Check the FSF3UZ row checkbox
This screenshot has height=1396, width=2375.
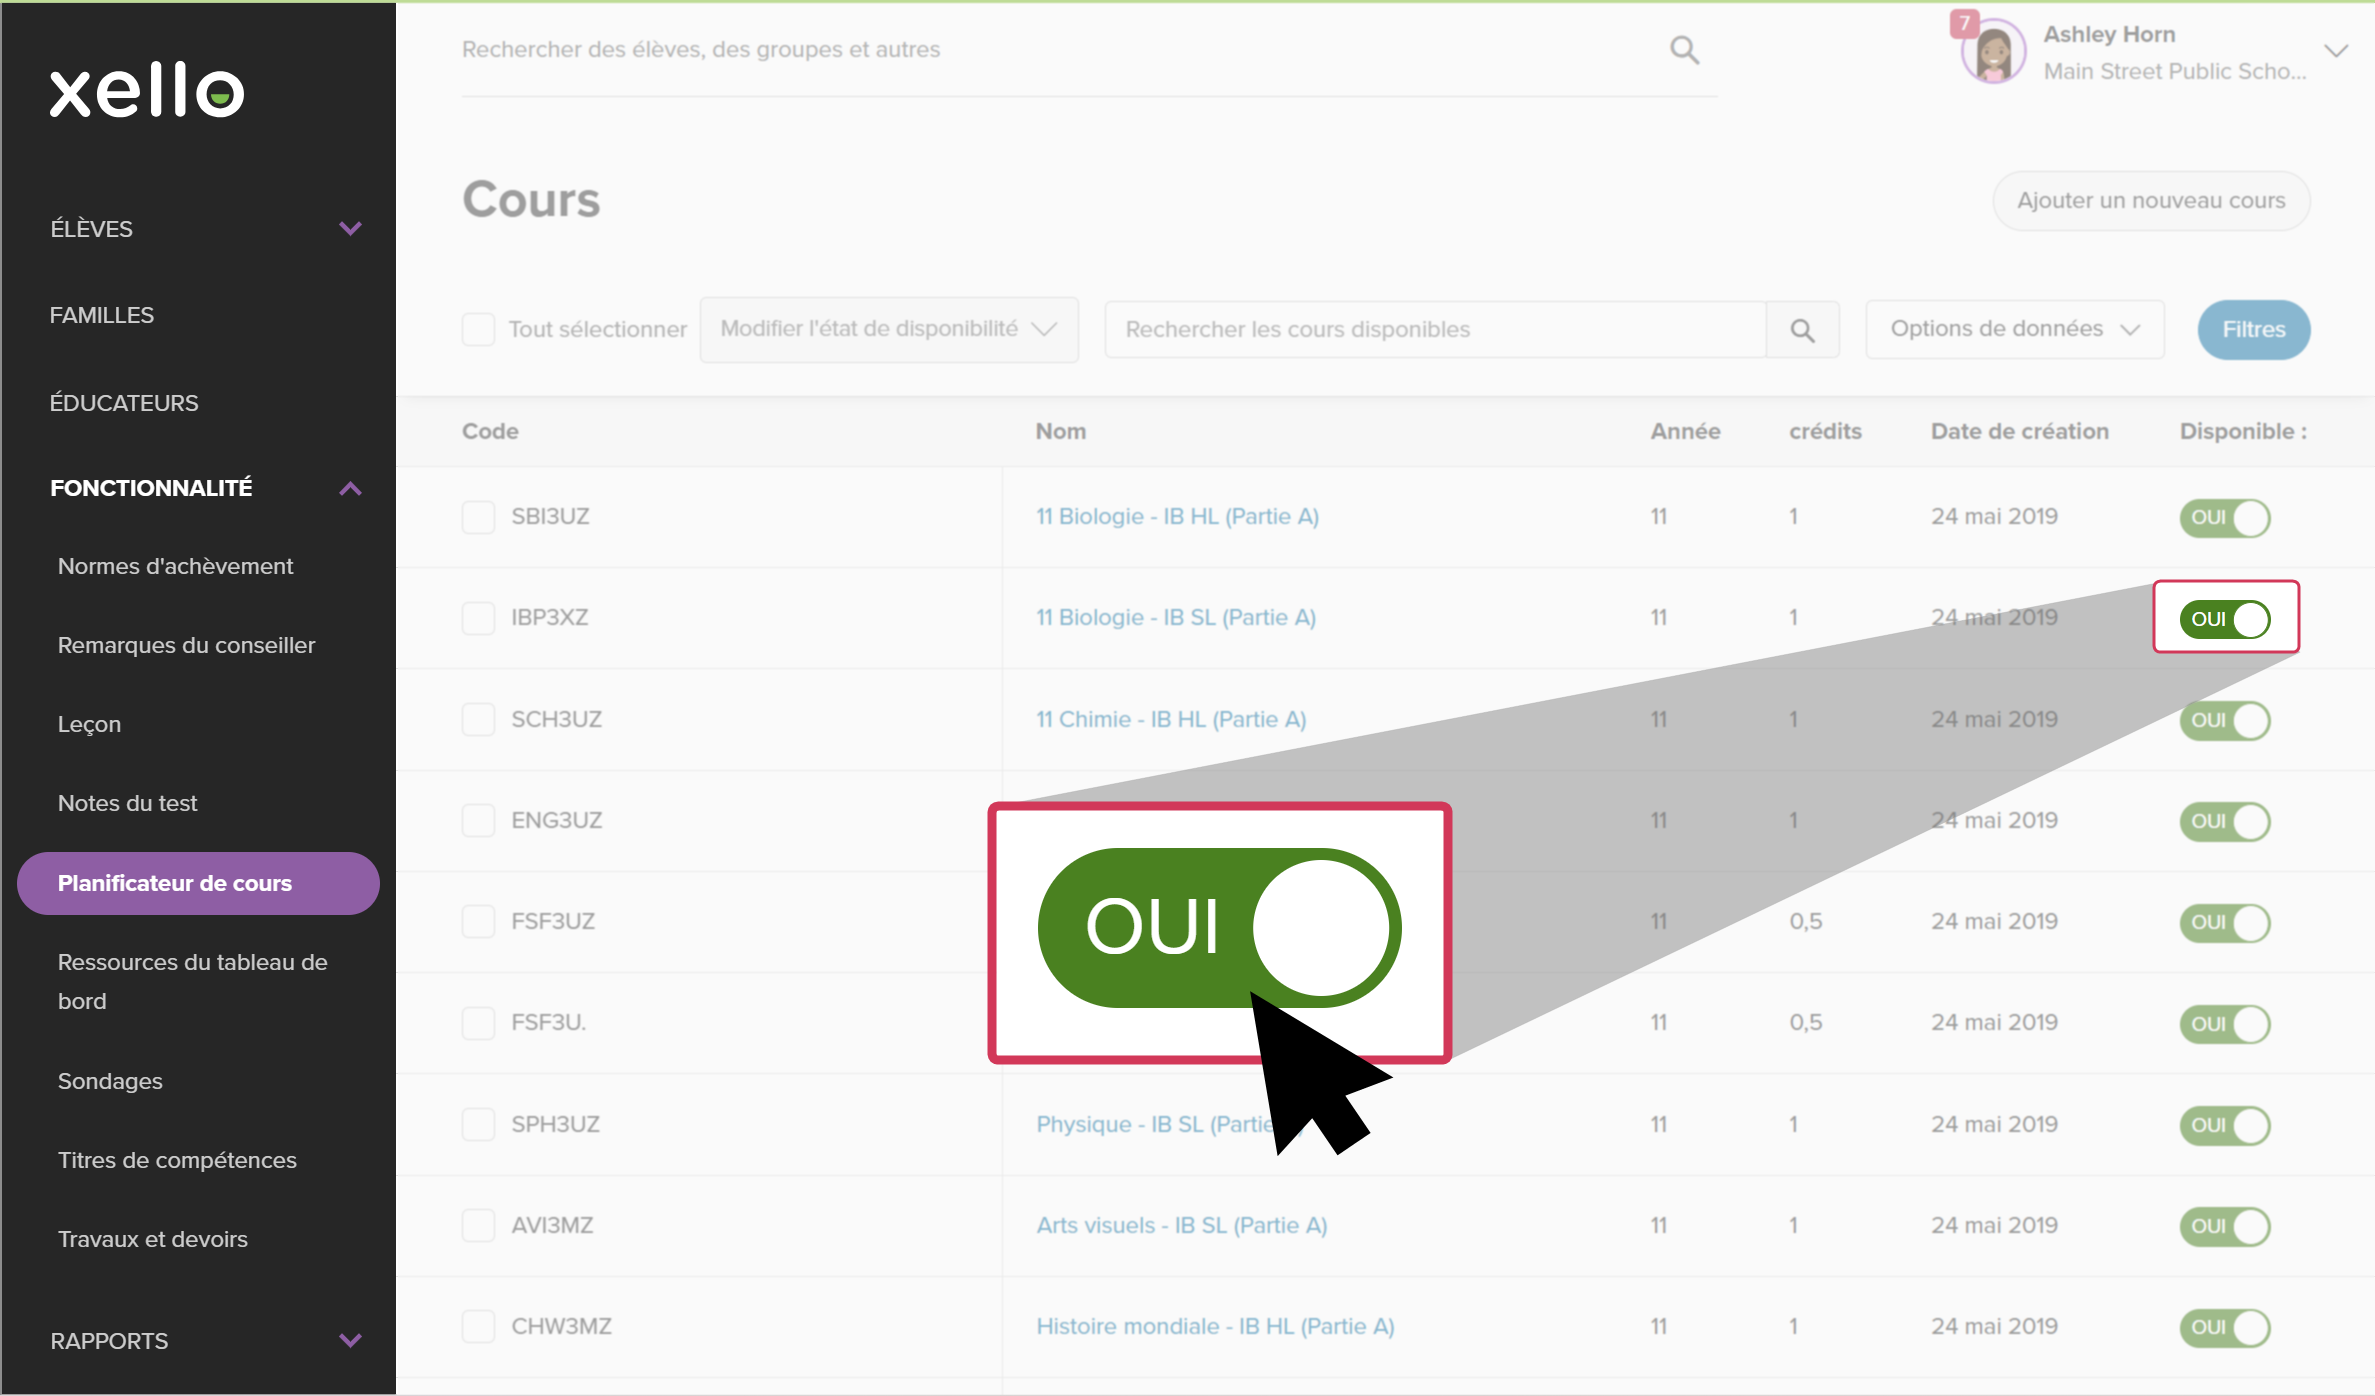(x=478, y=921)
